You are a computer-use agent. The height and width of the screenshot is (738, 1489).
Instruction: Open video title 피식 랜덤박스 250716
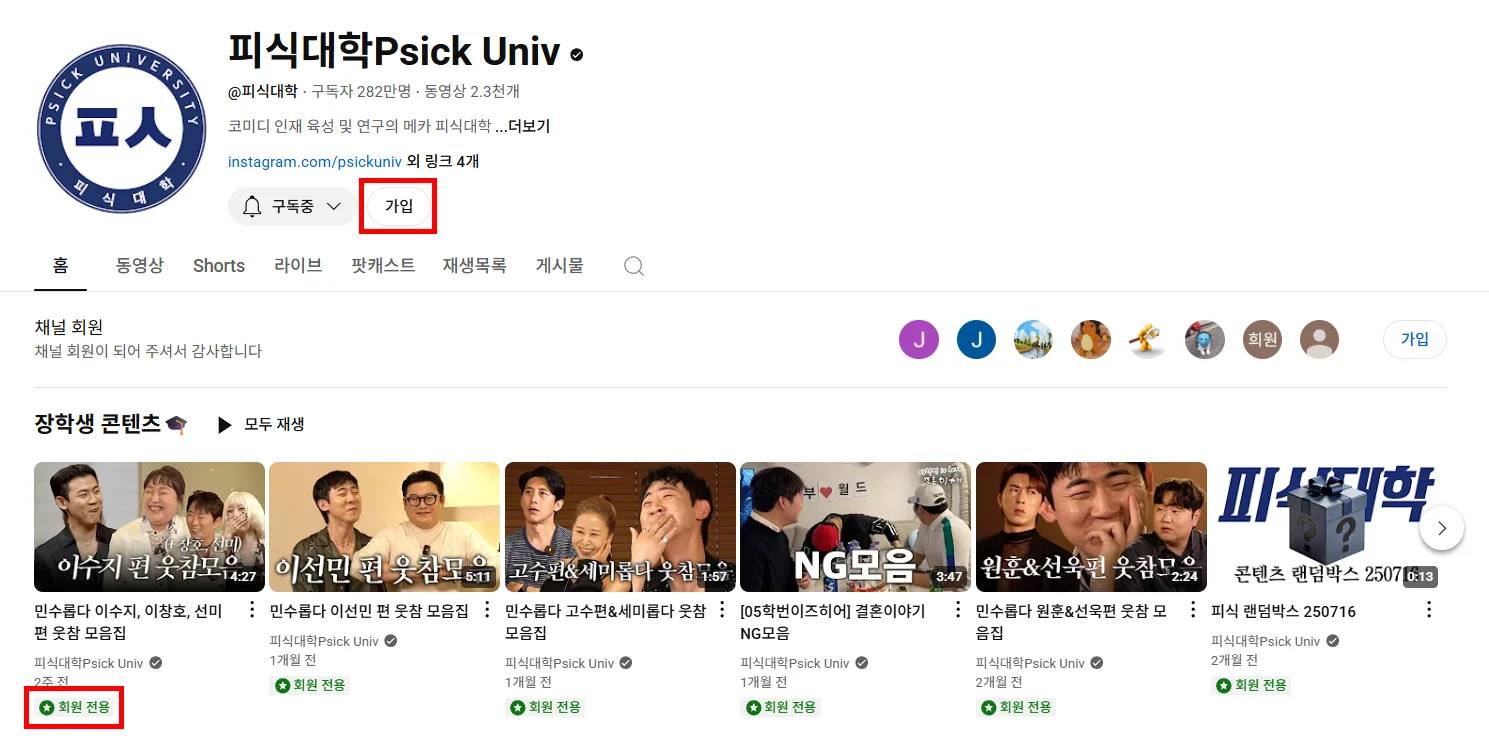1283,611
